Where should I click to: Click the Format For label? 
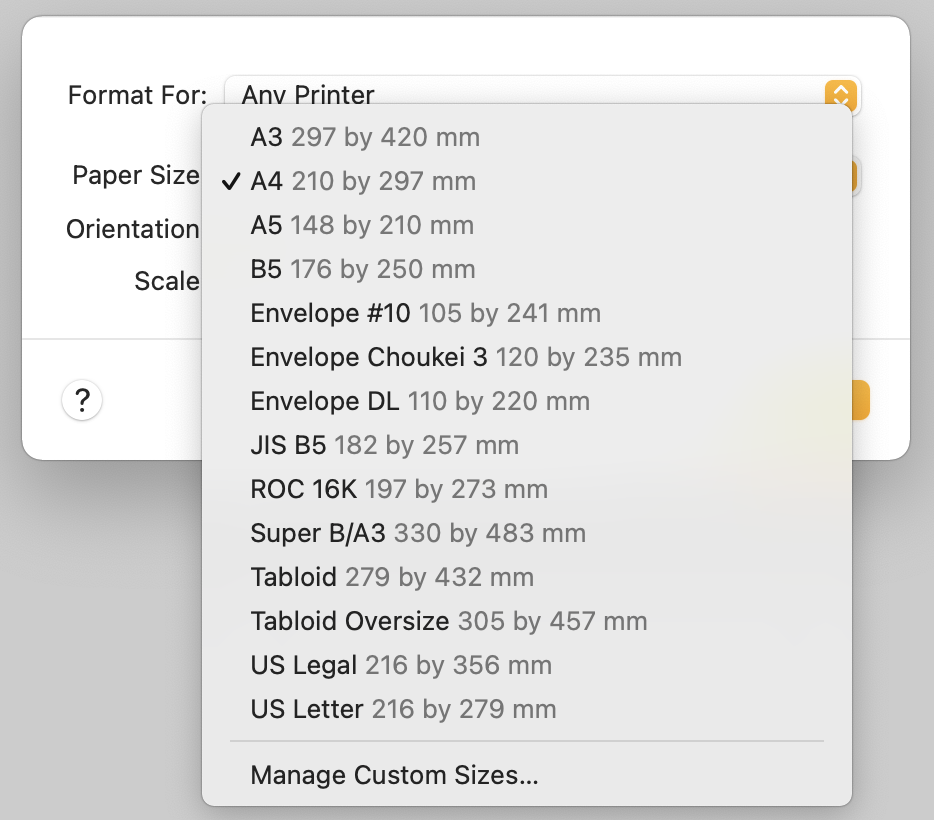click(x=137, y=95)
